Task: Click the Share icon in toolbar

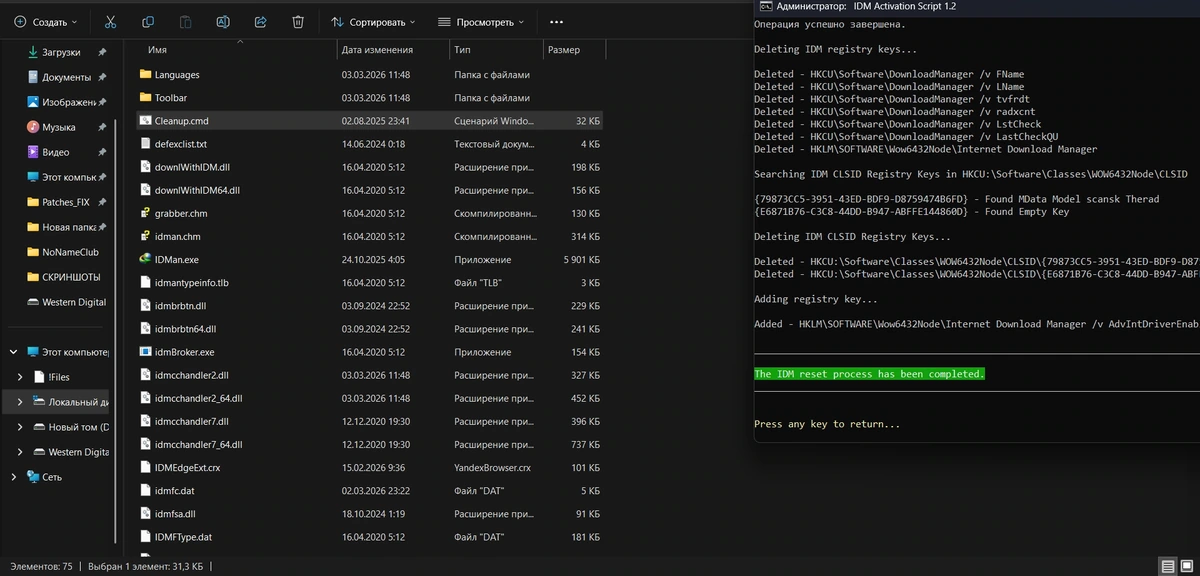Action: click(x=260, y=21)
